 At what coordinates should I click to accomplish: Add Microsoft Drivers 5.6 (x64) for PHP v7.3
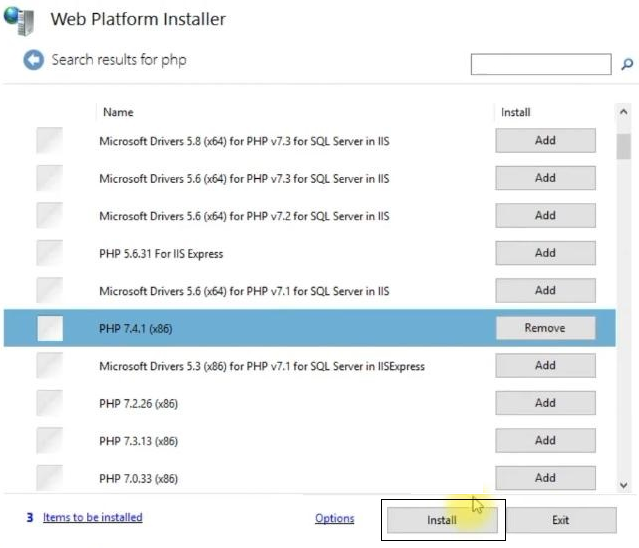(545, 178)
